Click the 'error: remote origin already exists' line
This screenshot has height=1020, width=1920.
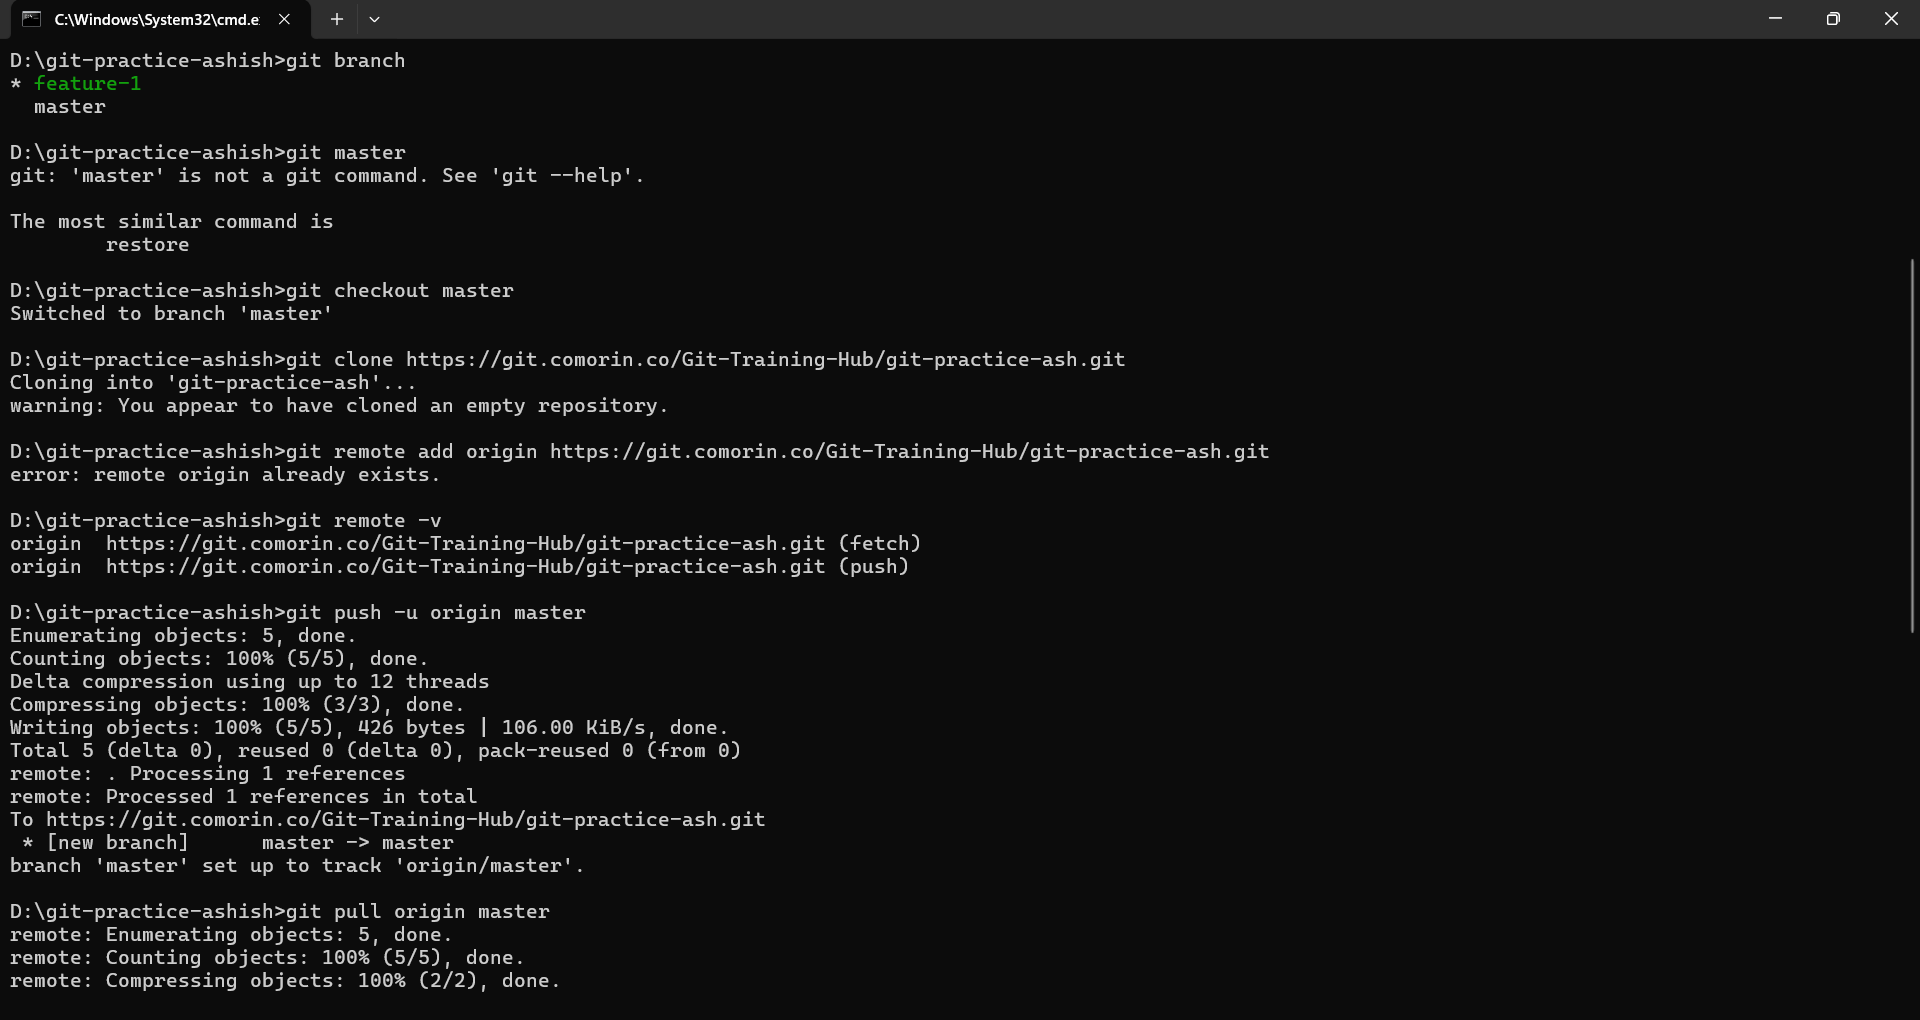click(225, 475)
